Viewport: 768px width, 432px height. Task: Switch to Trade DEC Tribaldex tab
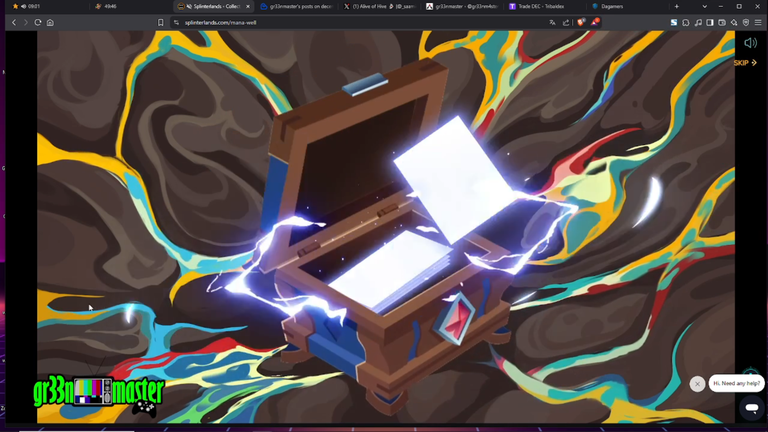(545, 6)
